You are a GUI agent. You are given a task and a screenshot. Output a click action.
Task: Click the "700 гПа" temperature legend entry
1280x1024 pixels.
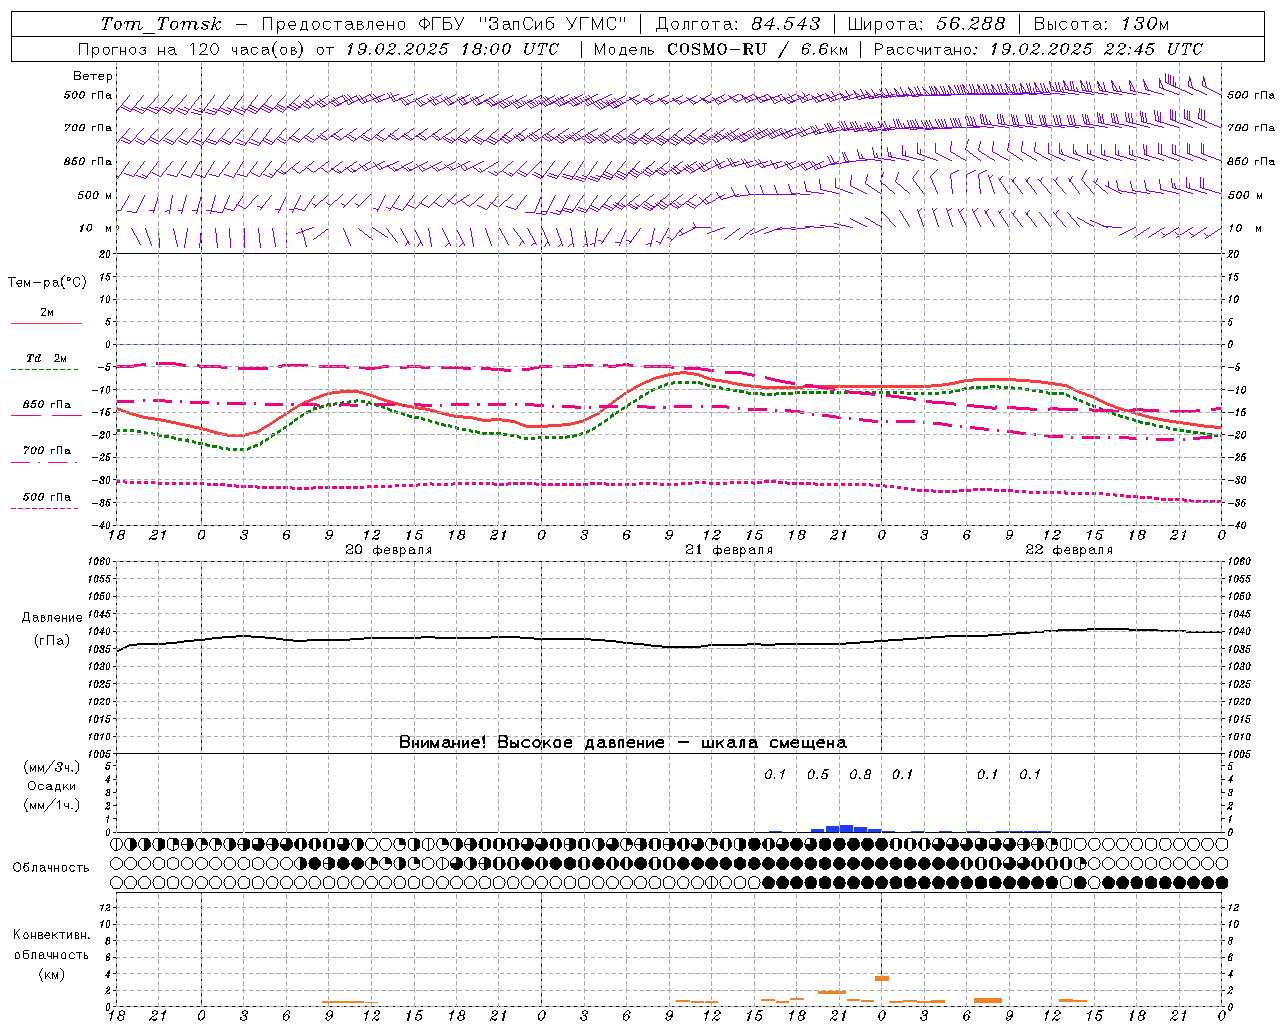pyautogui.click(x=47, y=451)
